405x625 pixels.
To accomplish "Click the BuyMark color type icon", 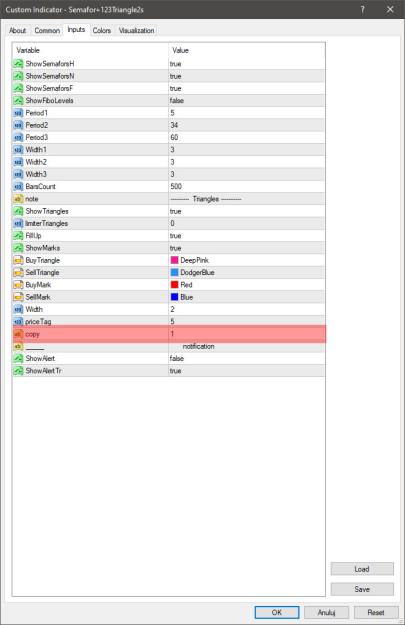I will coord(18,285).
